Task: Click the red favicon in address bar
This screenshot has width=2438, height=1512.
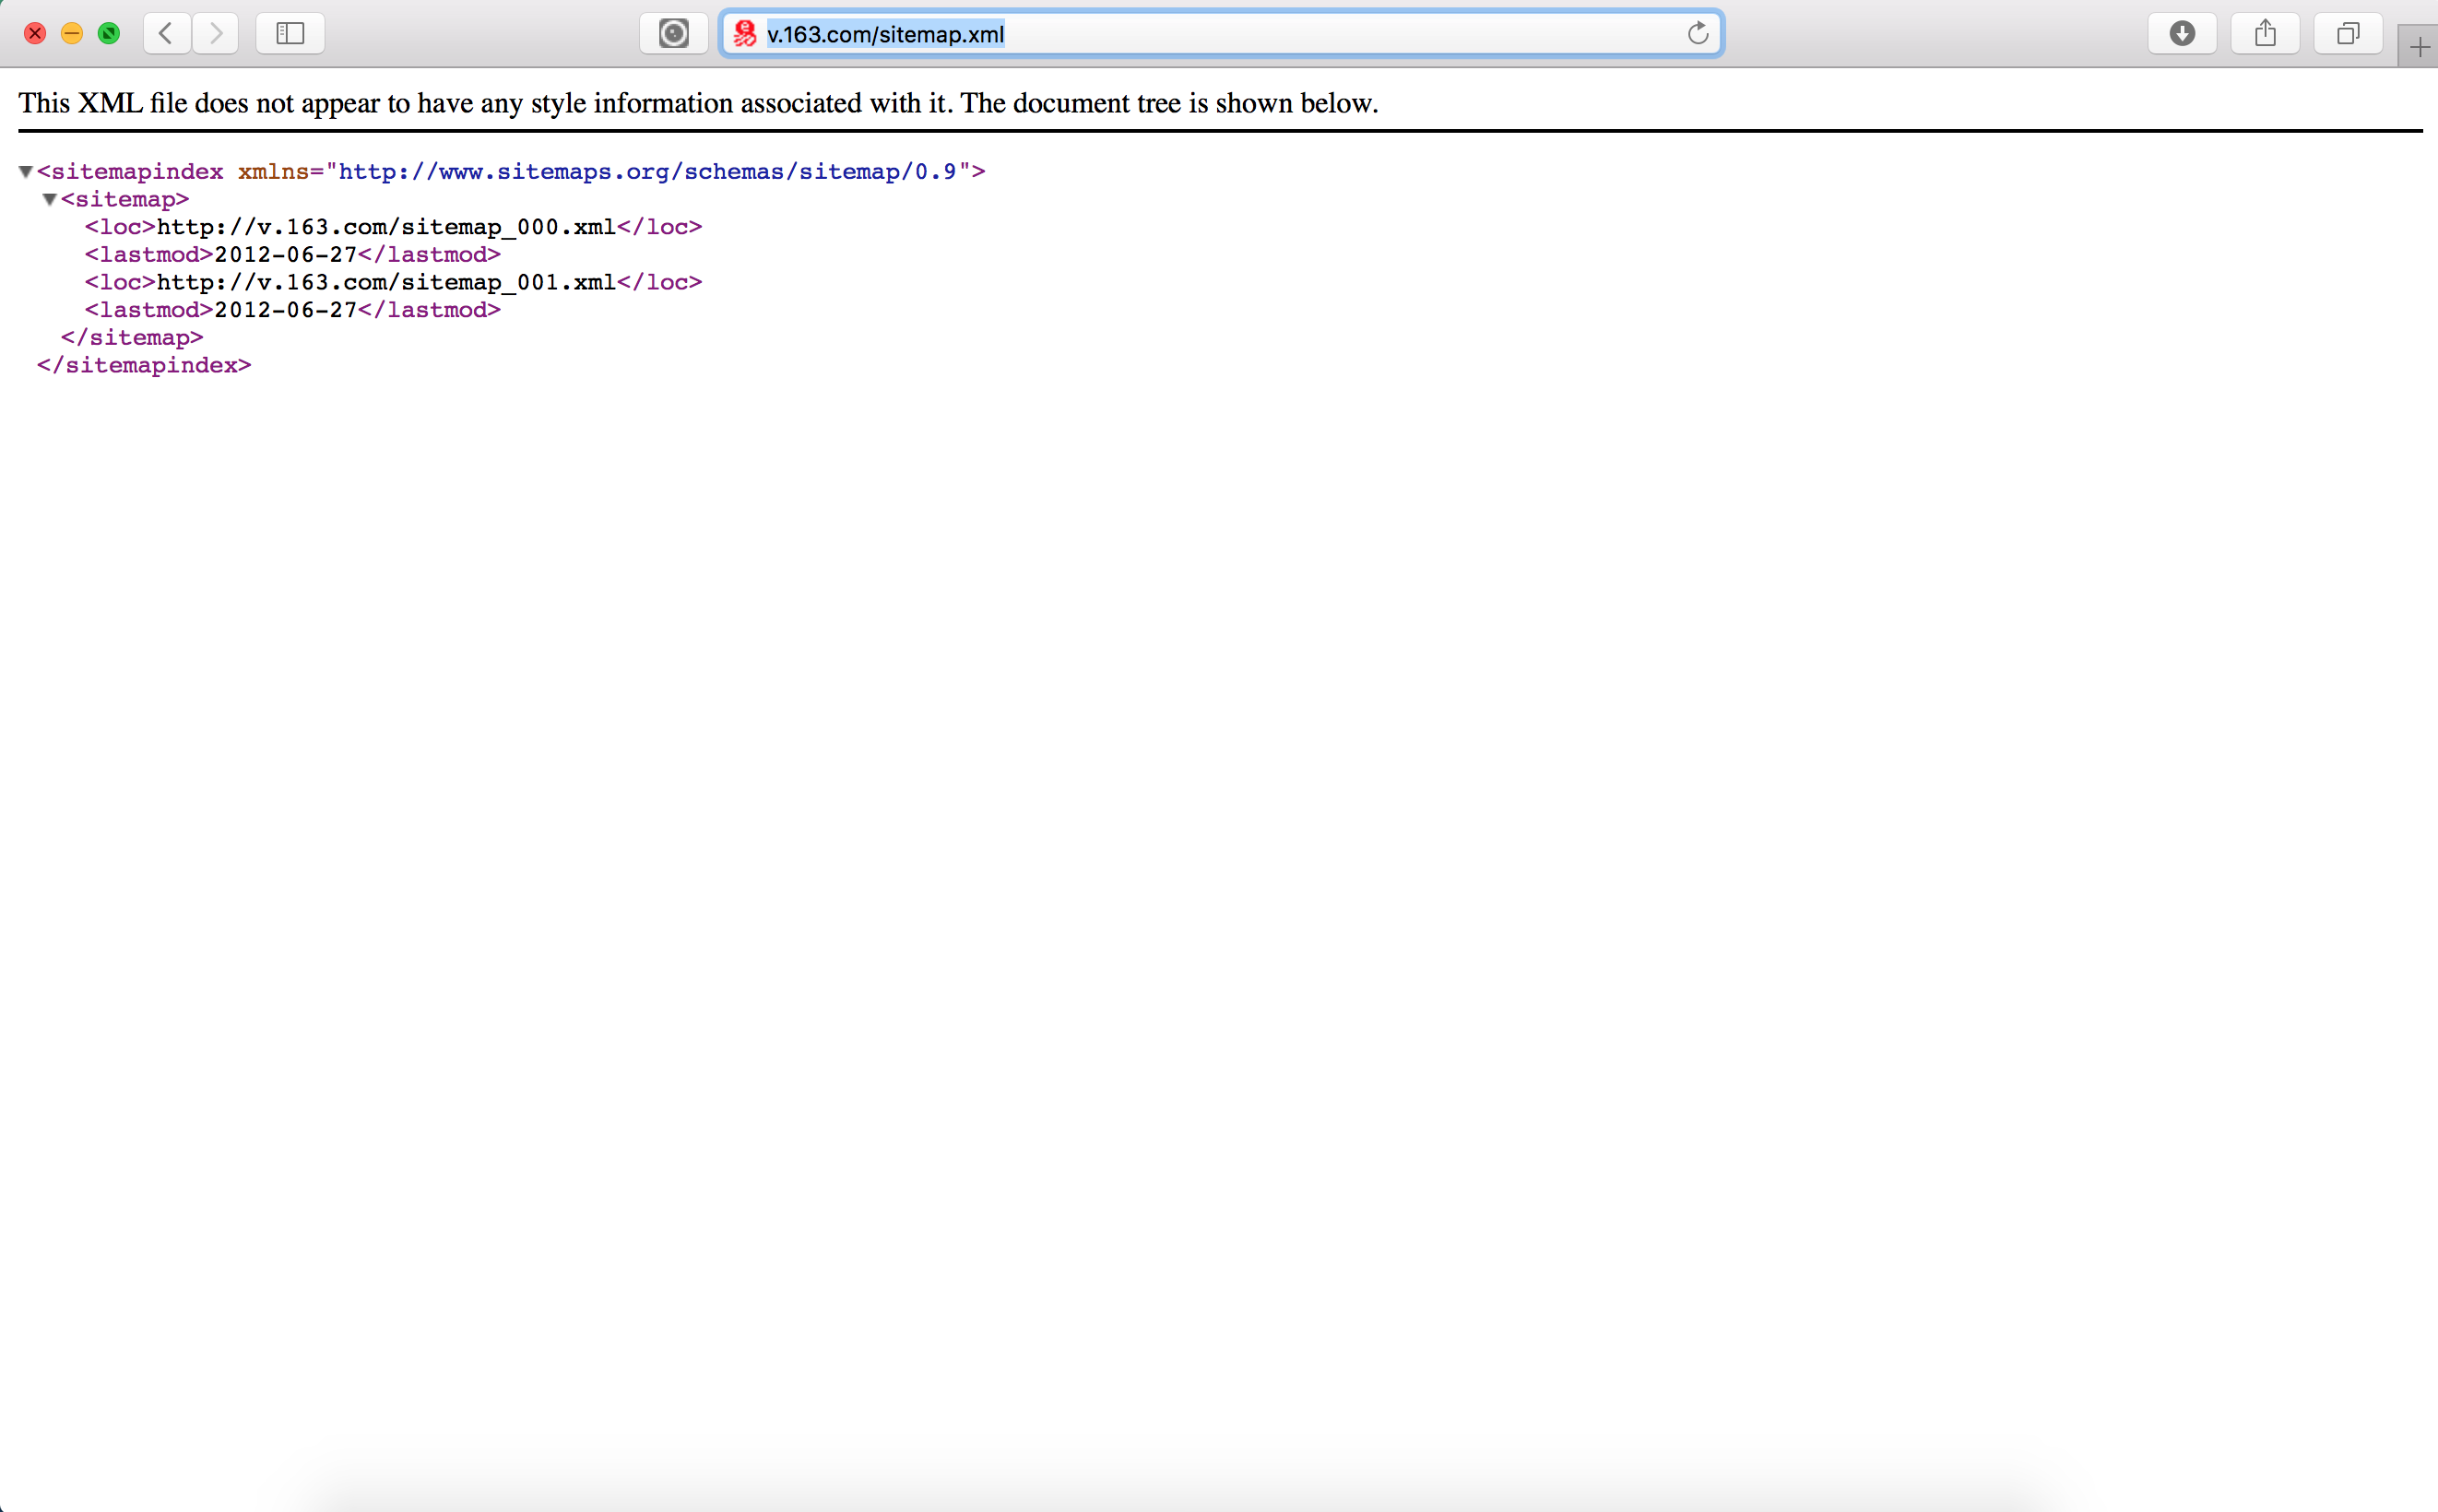Action: point(745,34)
